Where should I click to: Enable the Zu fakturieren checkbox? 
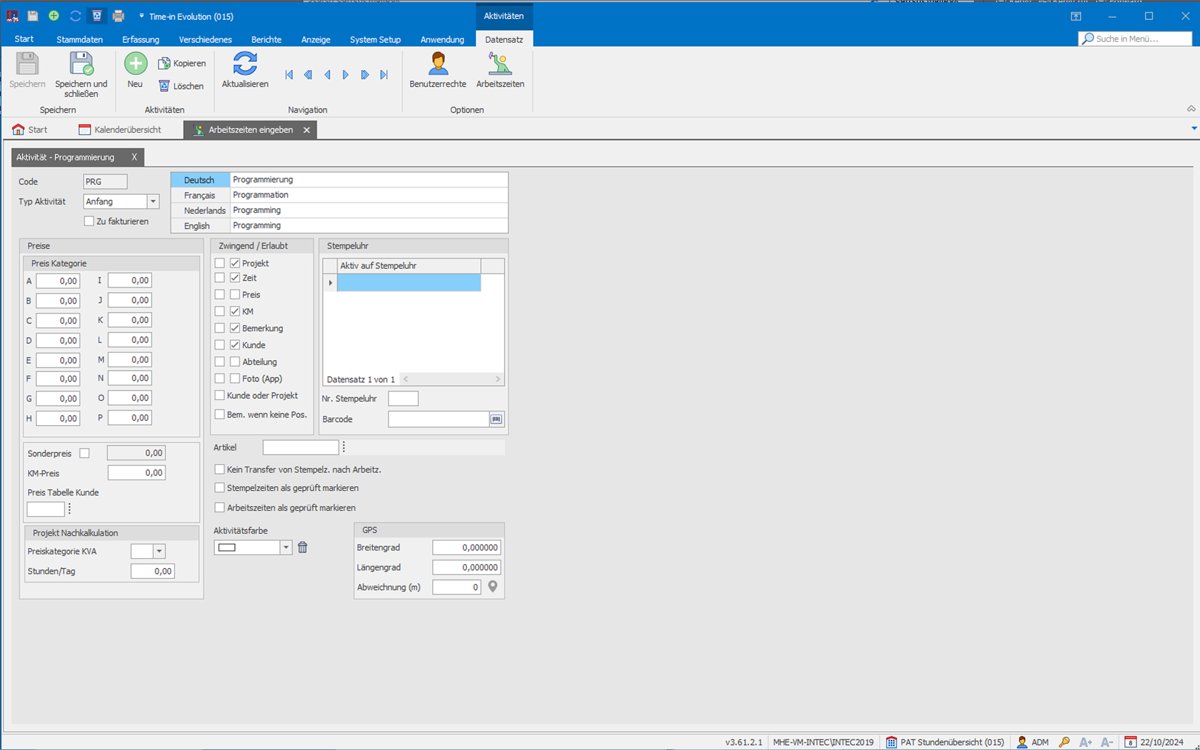coord(89,221)
